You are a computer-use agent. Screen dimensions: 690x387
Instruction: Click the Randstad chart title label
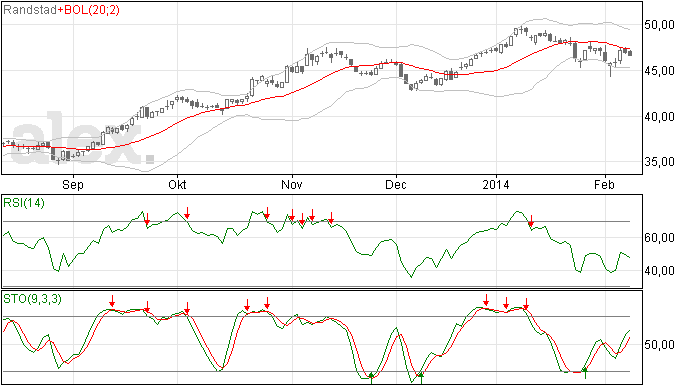(30, 10)
